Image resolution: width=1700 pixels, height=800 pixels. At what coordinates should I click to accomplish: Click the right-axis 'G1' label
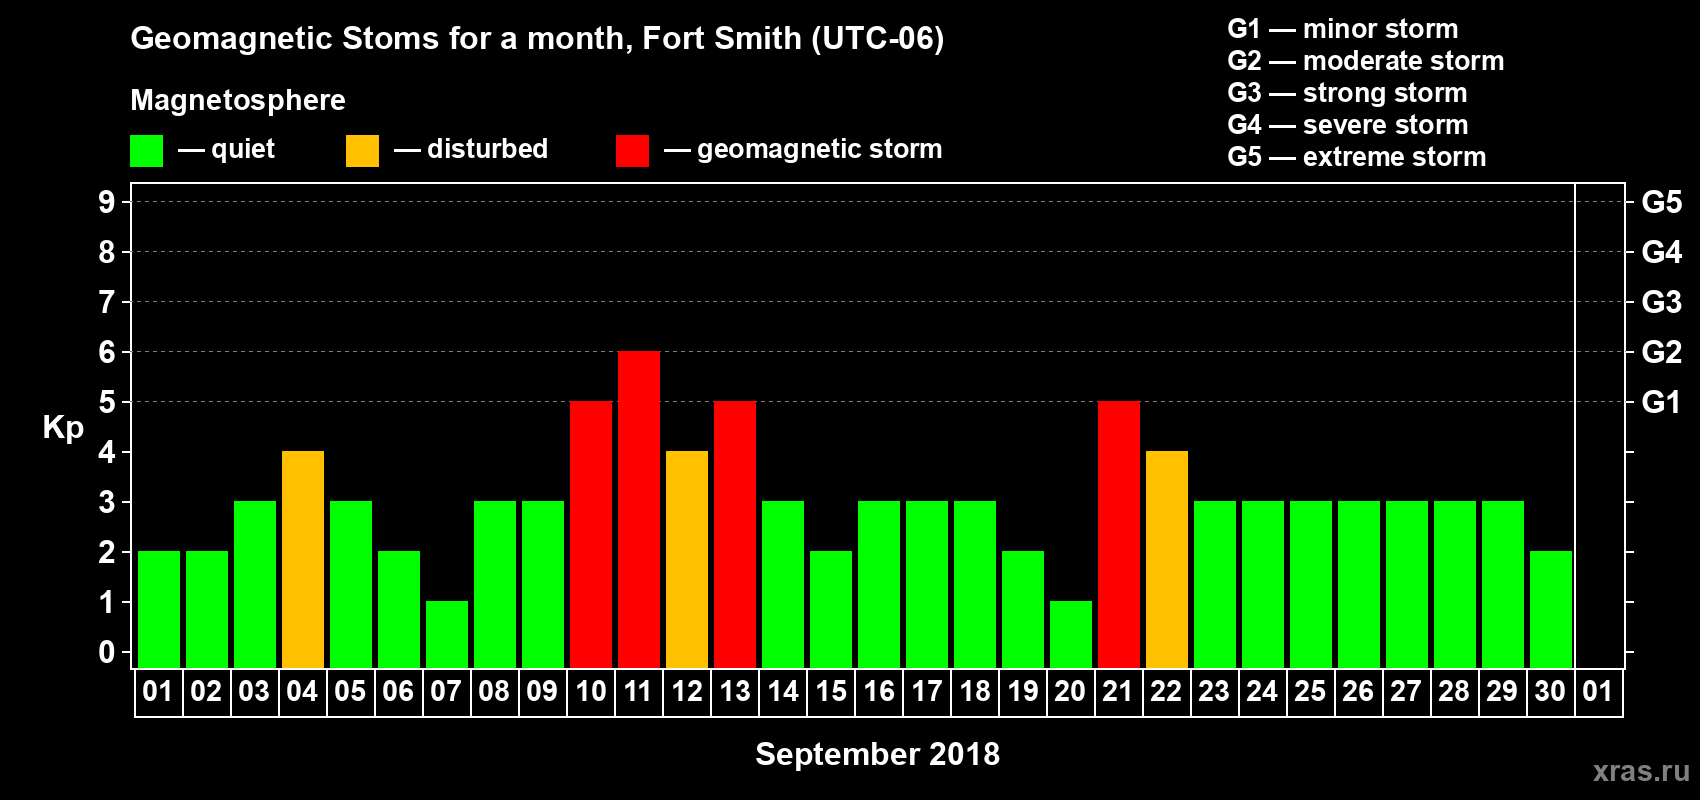point(1662,402)
